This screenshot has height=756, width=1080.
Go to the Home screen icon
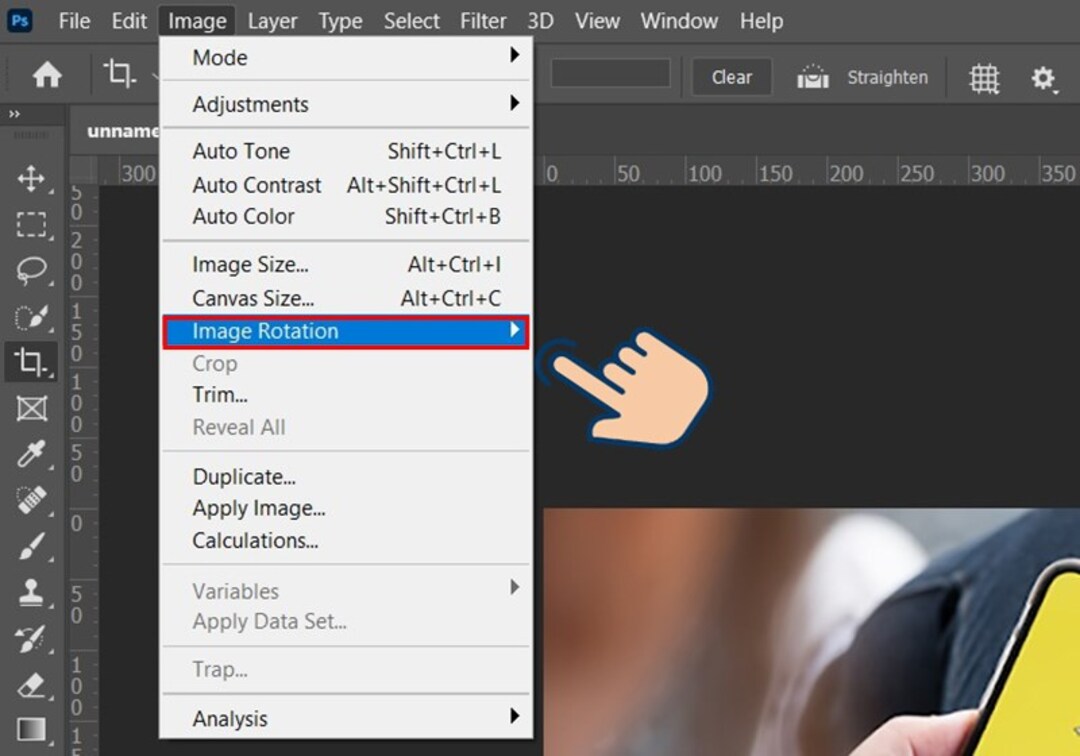(47, 74)
